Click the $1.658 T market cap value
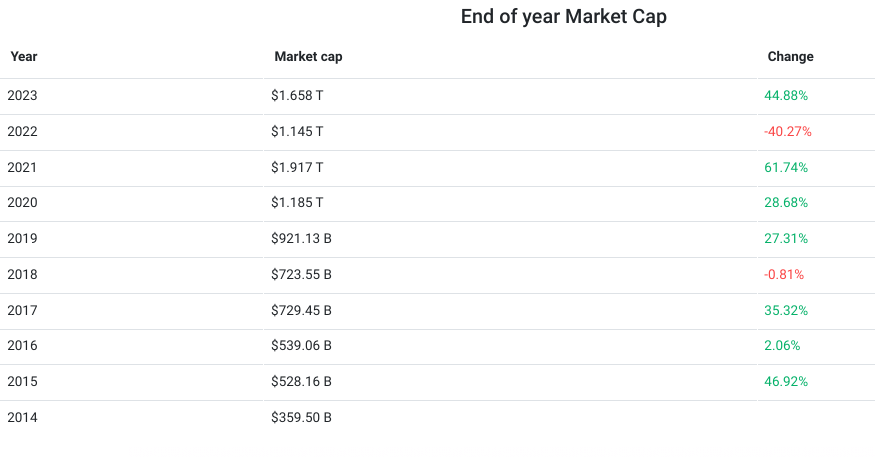The width and height of the screenshot is (875, 457). pos(297,96)
